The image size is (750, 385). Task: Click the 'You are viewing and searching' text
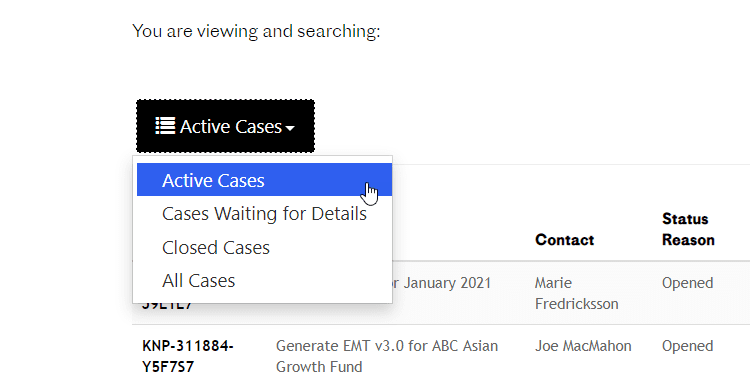coord(256,31)
